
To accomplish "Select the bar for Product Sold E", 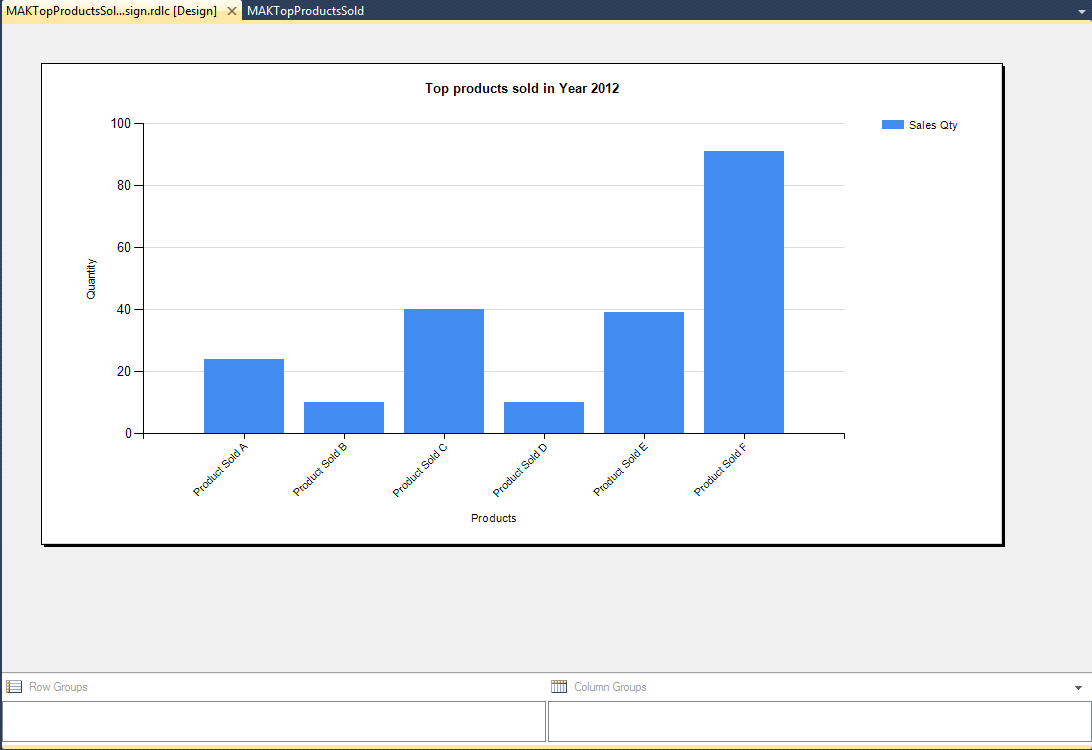I will point(644,372).
